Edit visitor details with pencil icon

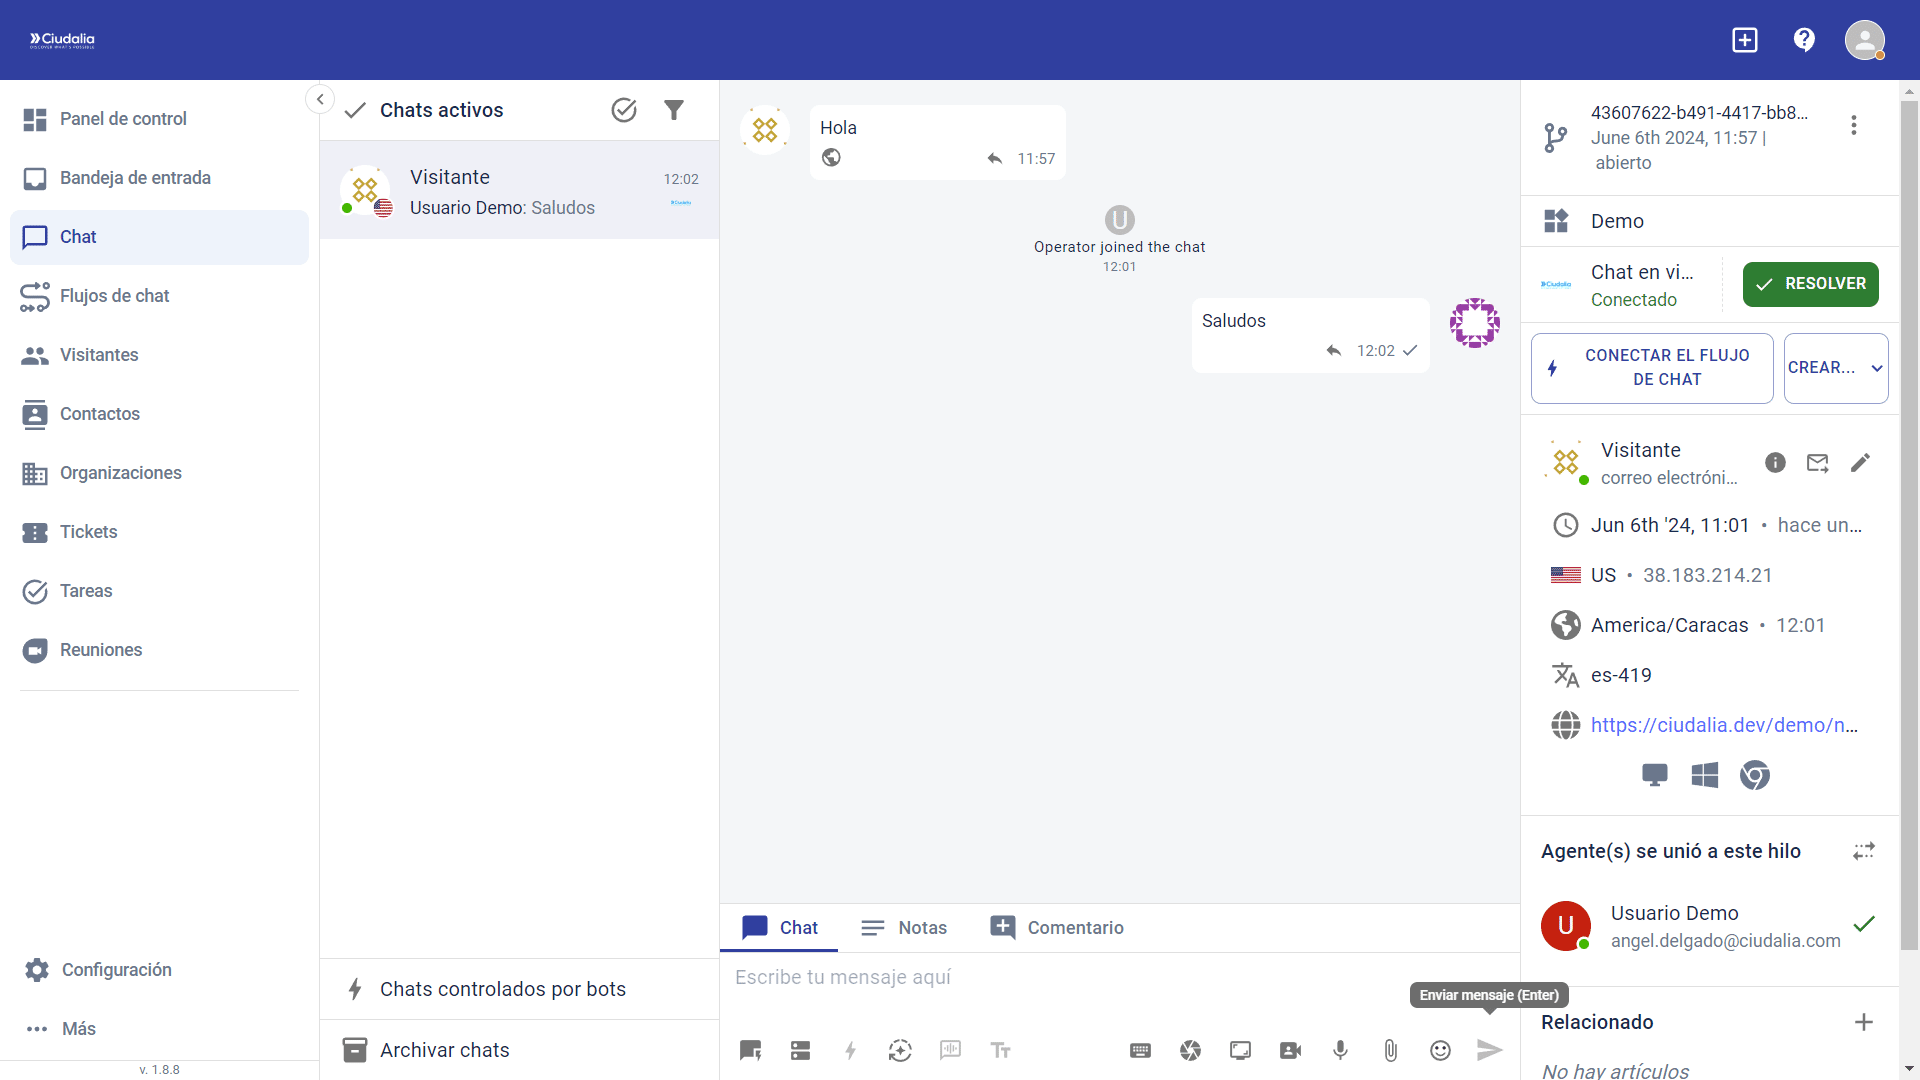(1860, 463)
